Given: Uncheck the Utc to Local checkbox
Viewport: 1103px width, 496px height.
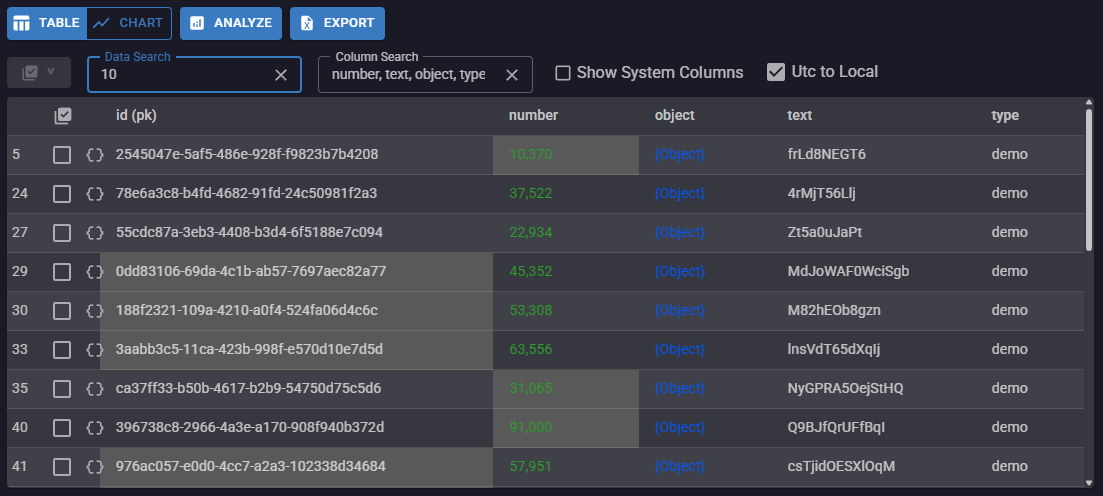Looking at the screenshot, I should click(775, 72).
